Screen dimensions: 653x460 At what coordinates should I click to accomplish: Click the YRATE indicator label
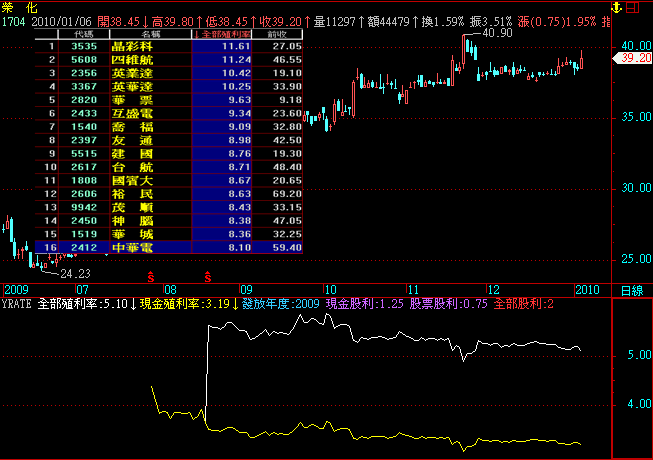point(16,302)
